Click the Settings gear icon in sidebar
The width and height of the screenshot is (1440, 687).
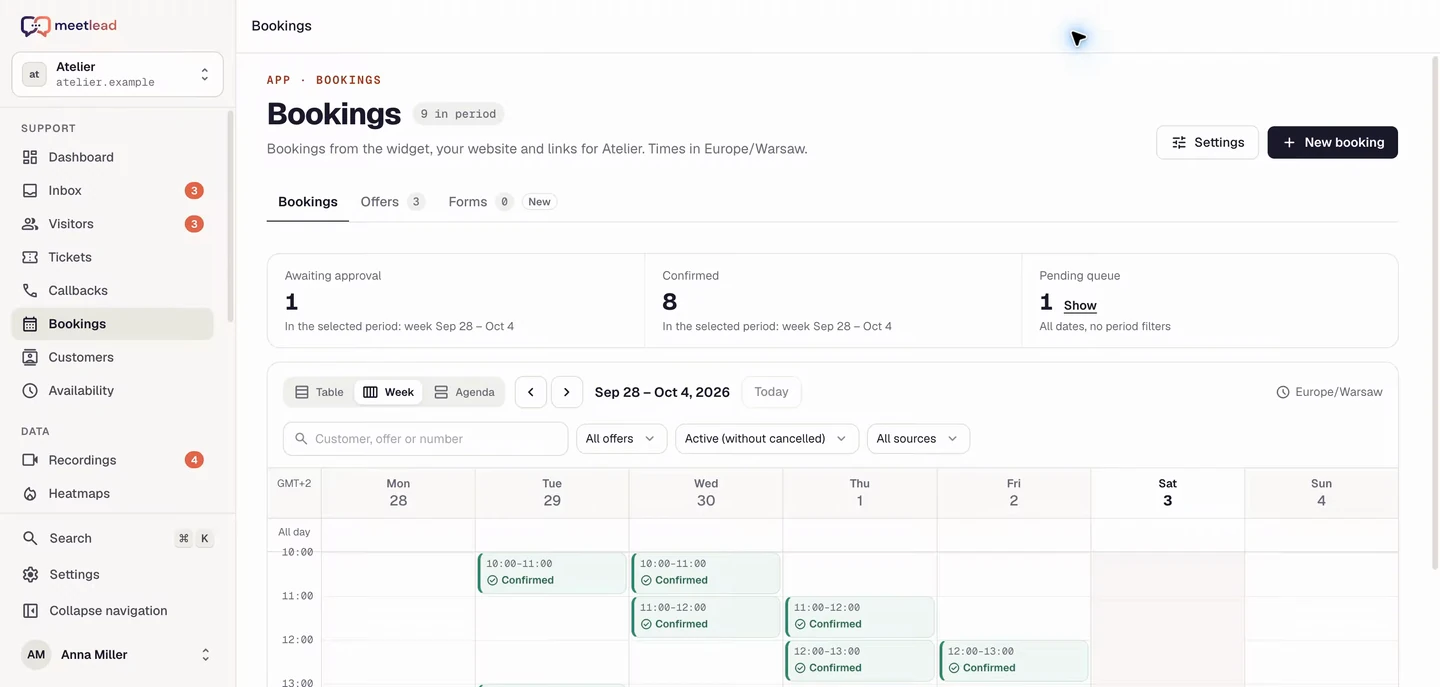tap(30, 574)
